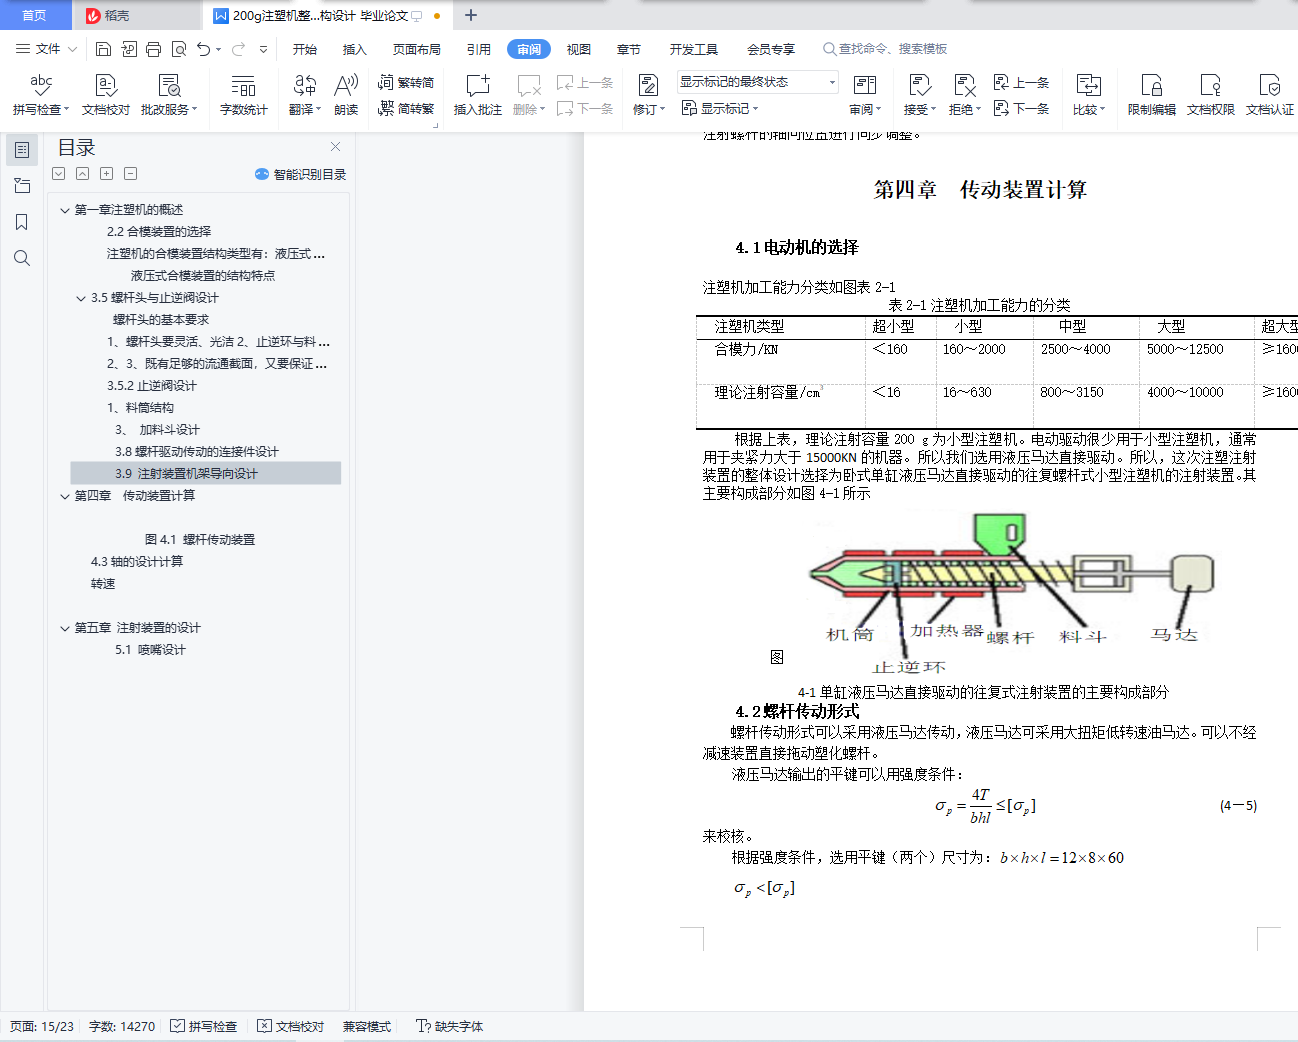Viewport: 1298px width, 1042px height.
Task: Convert text with 繁转简
Action: click(x=406, y=82)
